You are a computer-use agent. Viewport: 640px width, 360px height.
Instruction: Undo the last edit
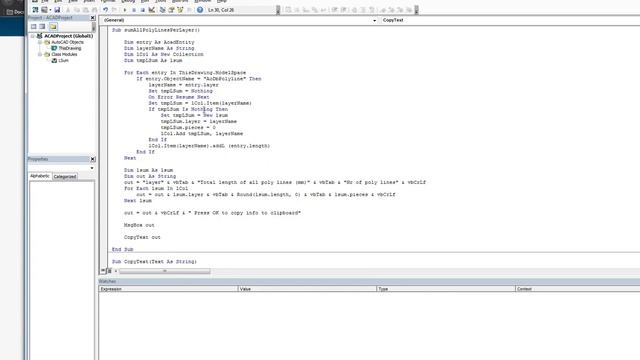(x=106, y=10)
